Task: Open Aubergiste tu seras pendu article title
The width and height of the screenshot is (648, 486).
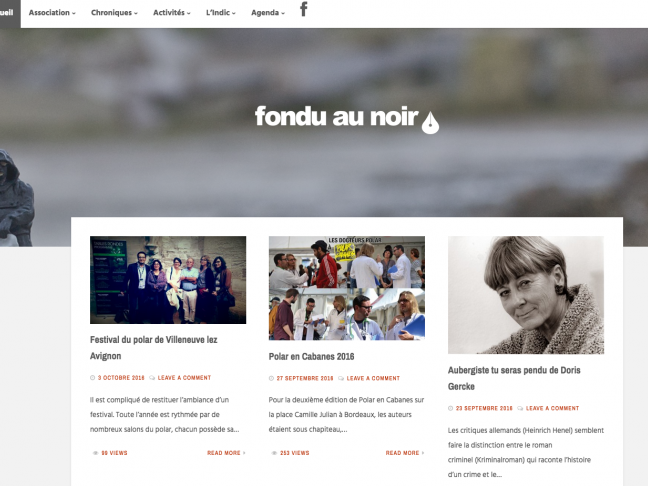Action: [514, 378]
